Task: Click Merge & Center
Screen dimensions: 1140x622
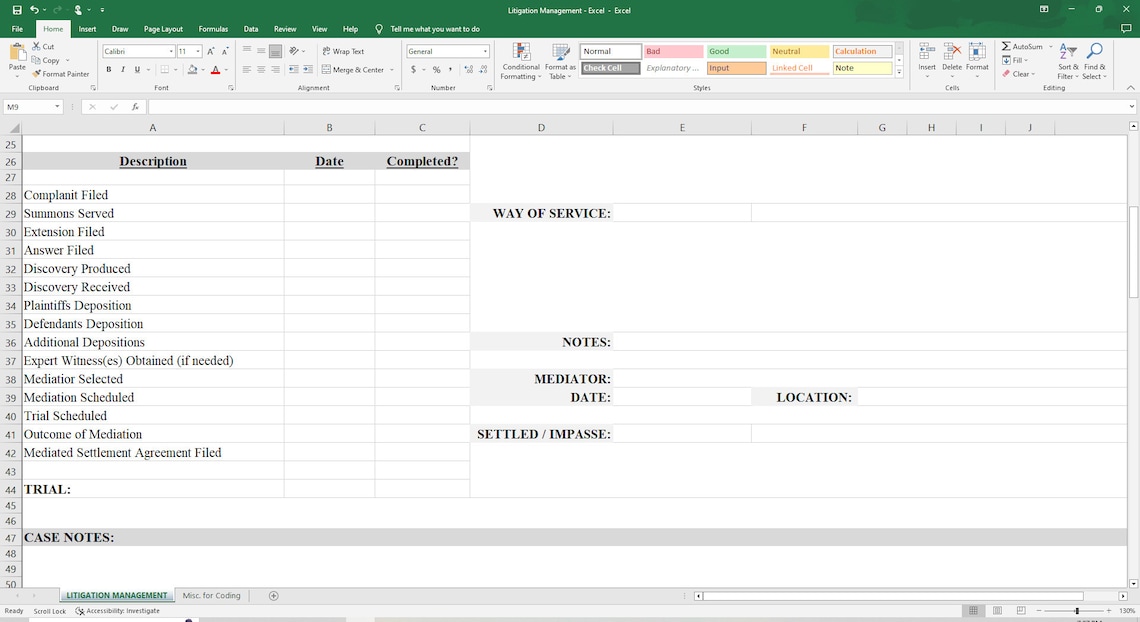Action: tap(355, 69)
